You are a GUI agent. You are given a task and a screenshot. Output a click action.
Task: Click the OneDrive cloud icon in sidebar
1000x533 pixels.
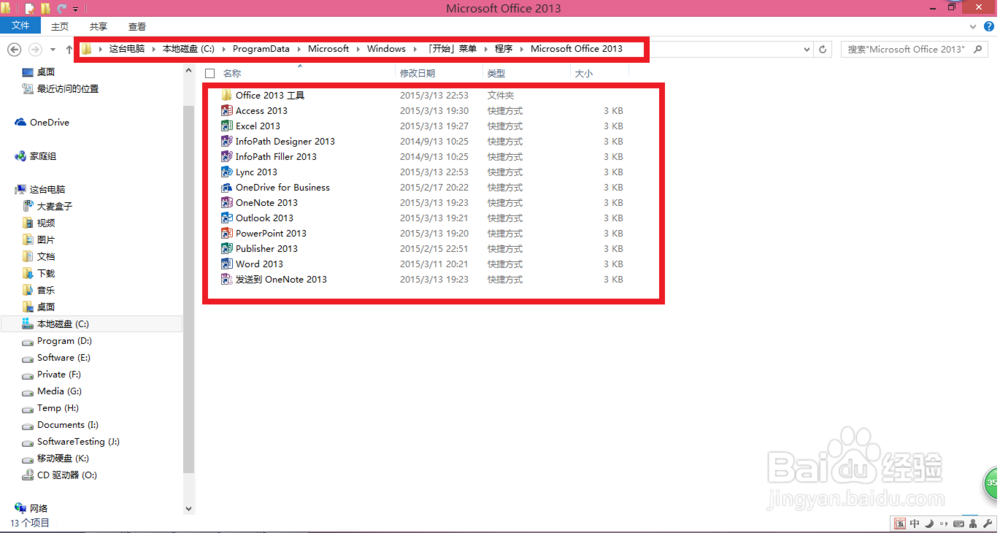[x=20, y=122]
